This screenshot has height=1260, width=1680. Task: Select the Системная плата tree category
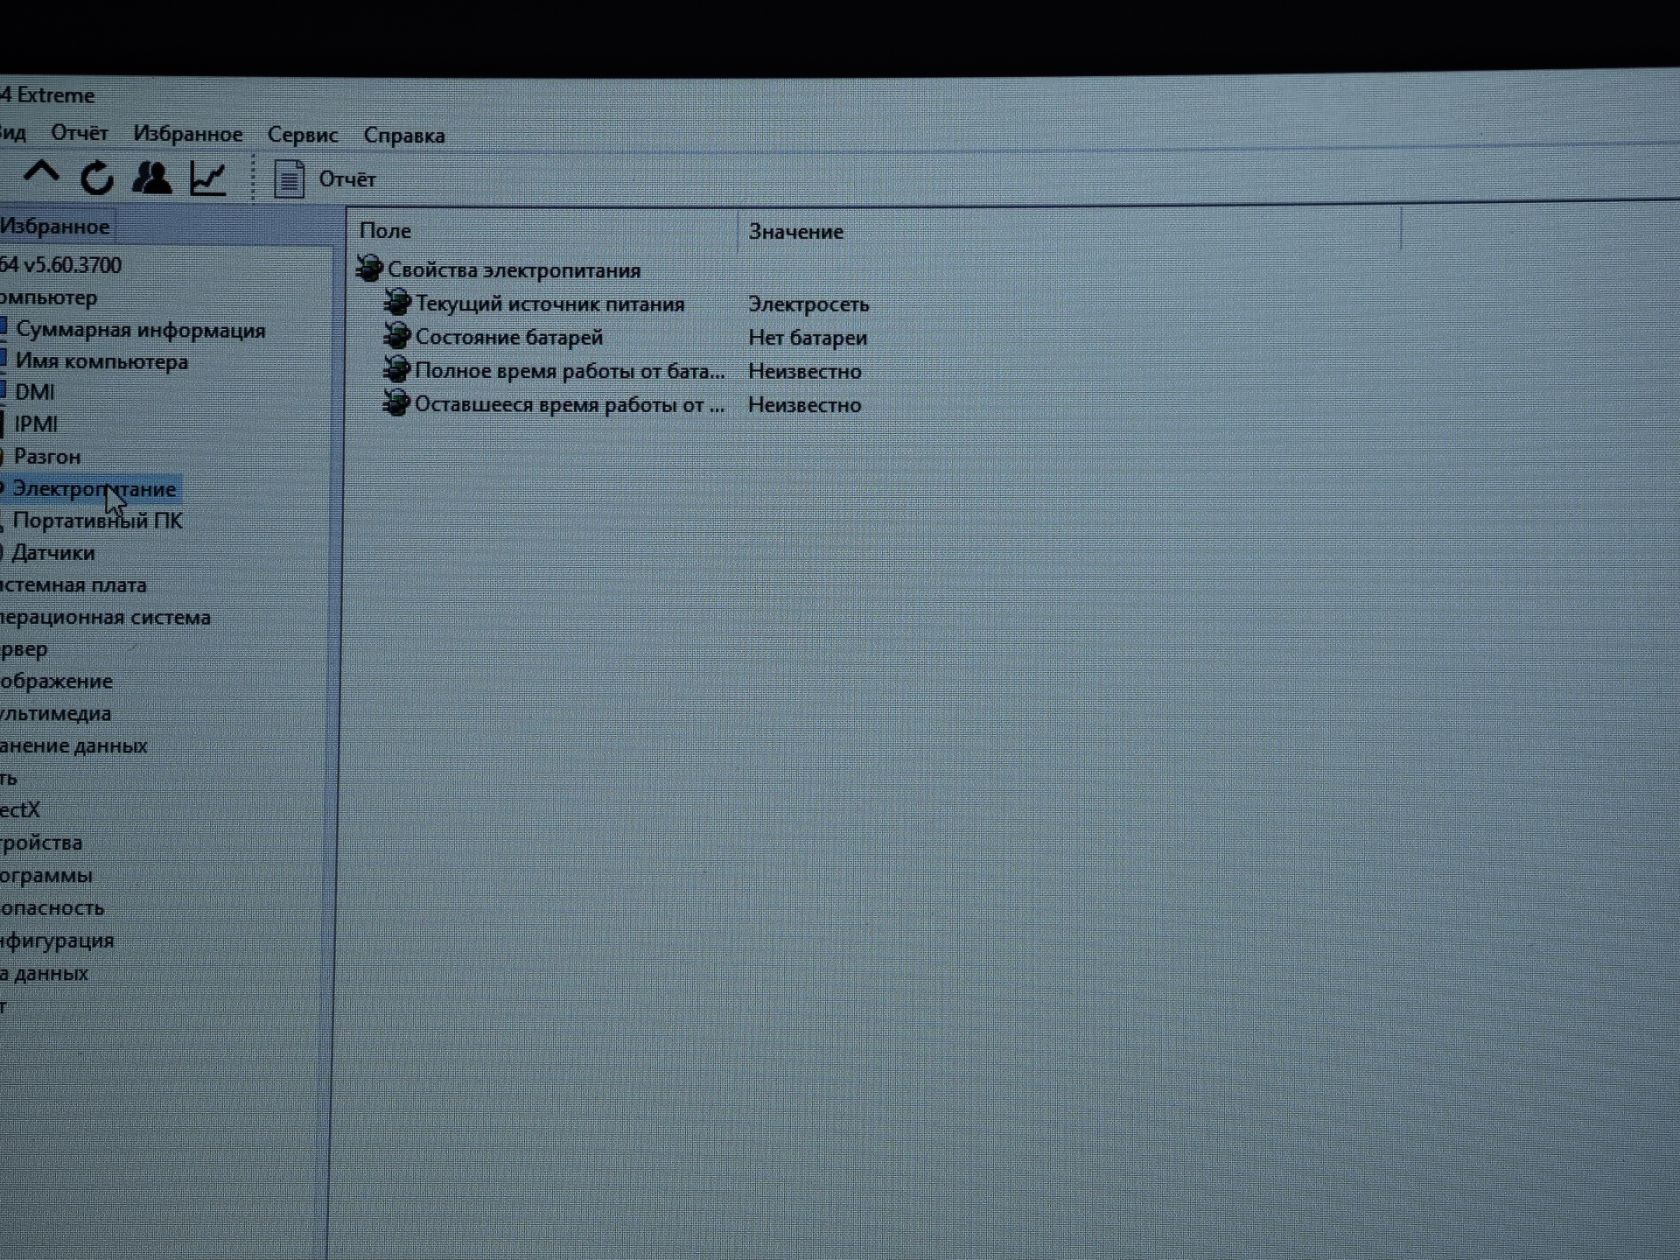(x=73, y=585)
